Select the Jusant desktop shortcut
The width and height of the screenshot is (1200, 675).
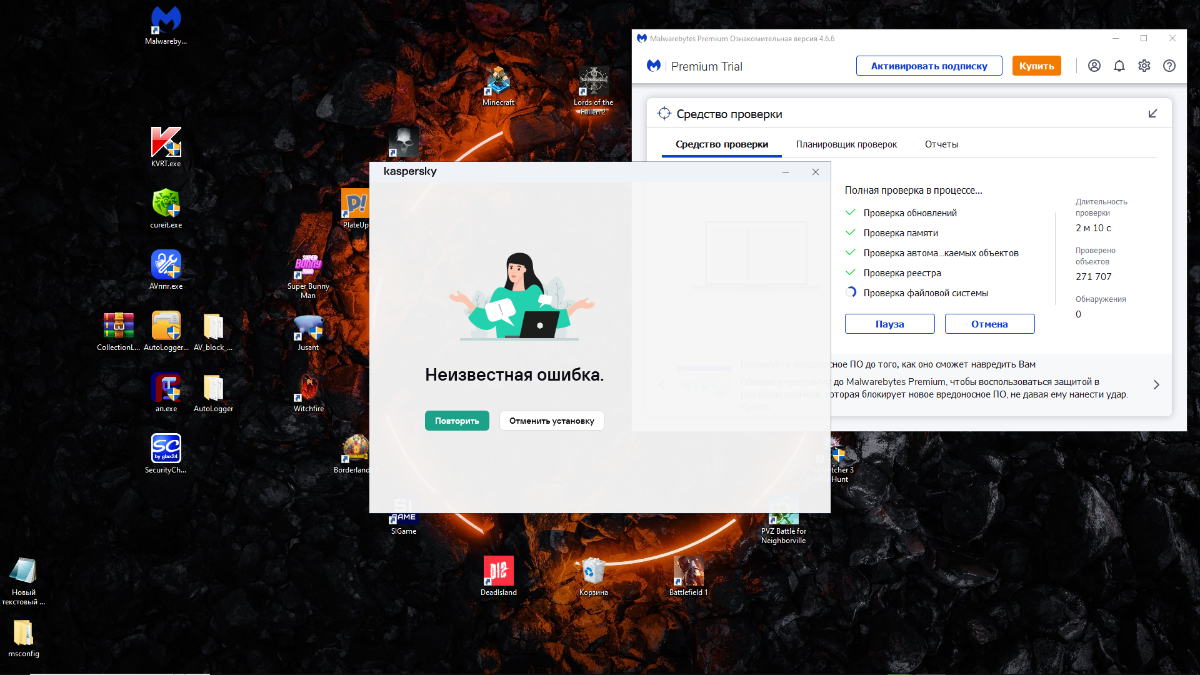click(x=308, y=331)
